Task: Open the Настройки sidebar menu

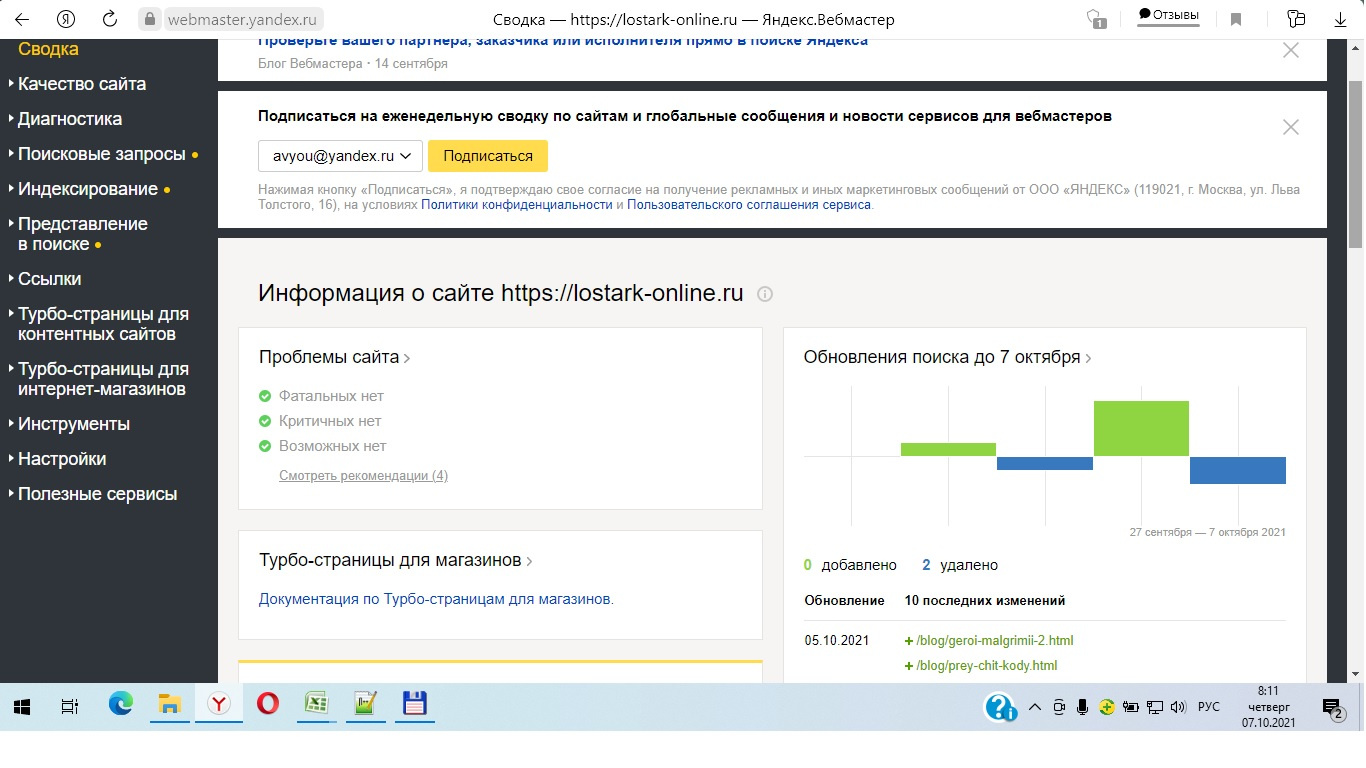Action: click(62, 459)
